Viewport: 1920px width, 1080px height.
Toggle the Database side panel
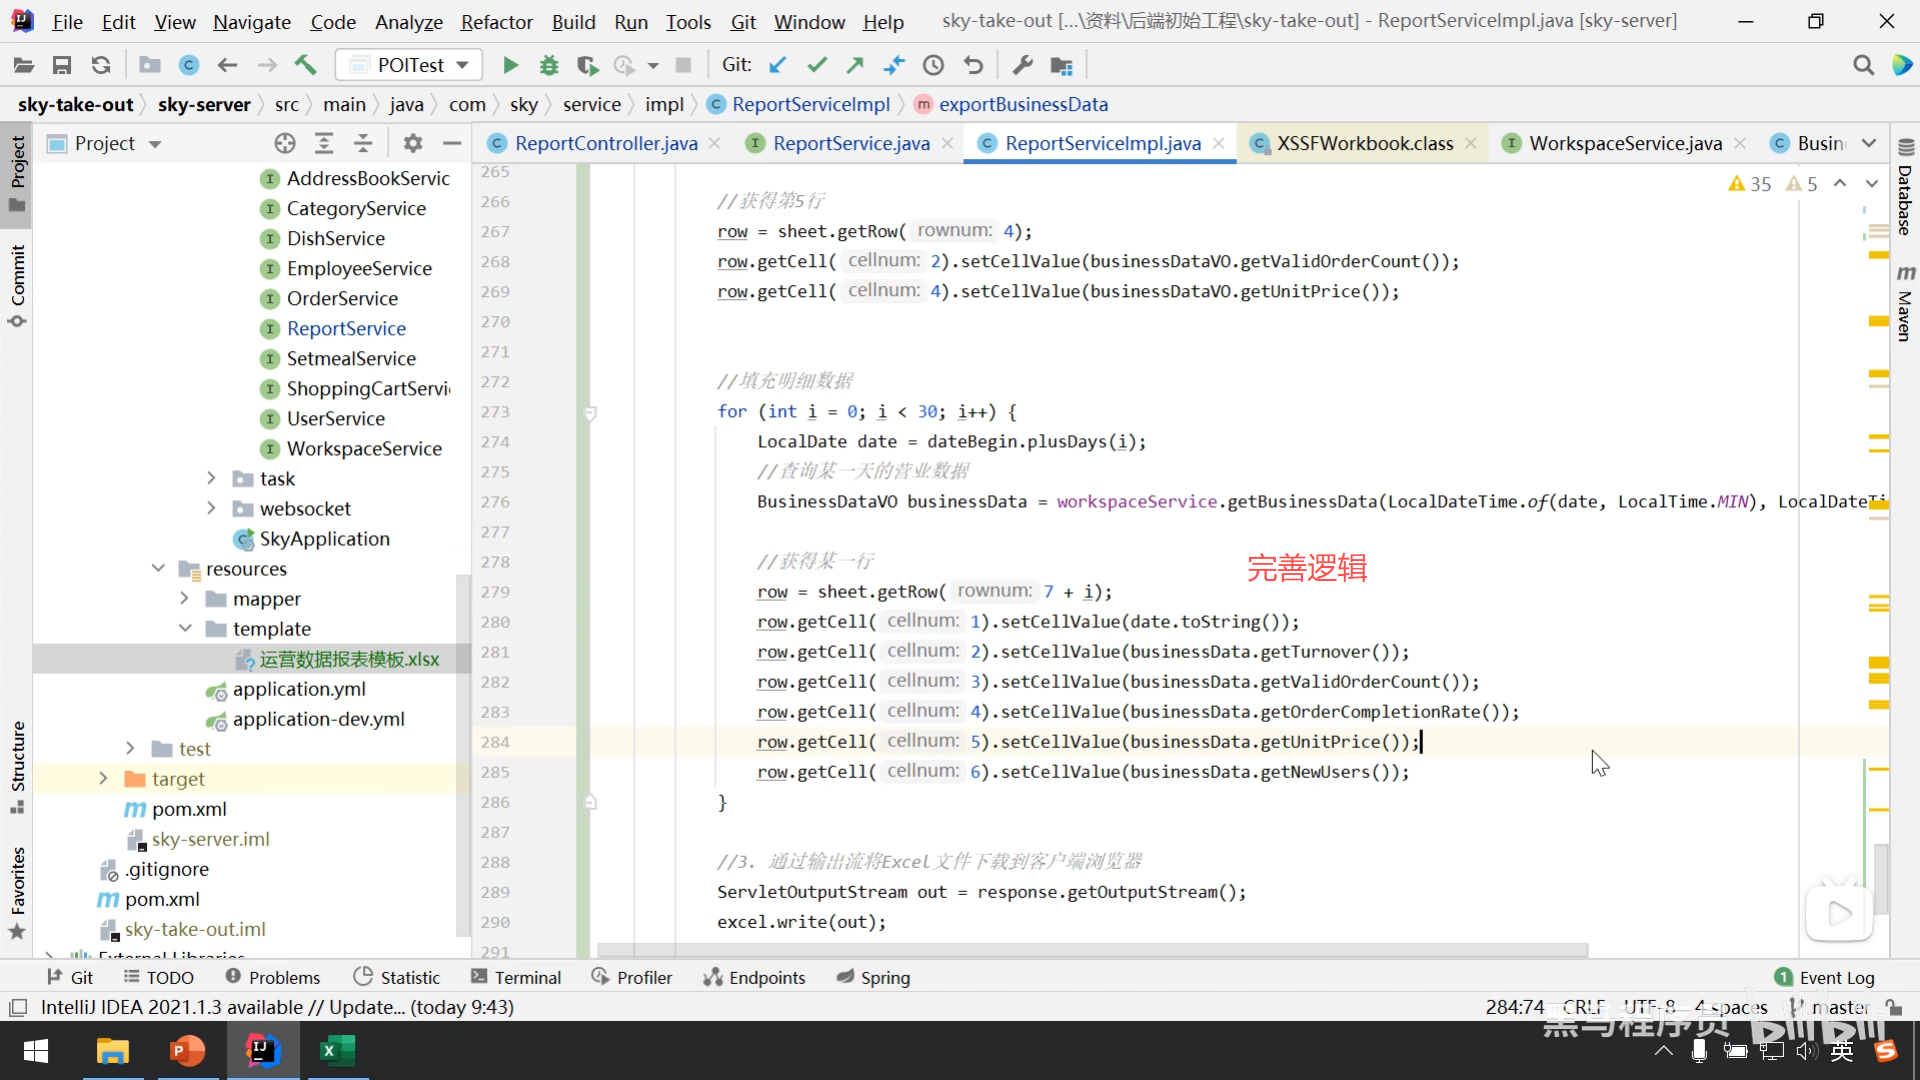click(x=1904, y=190)
